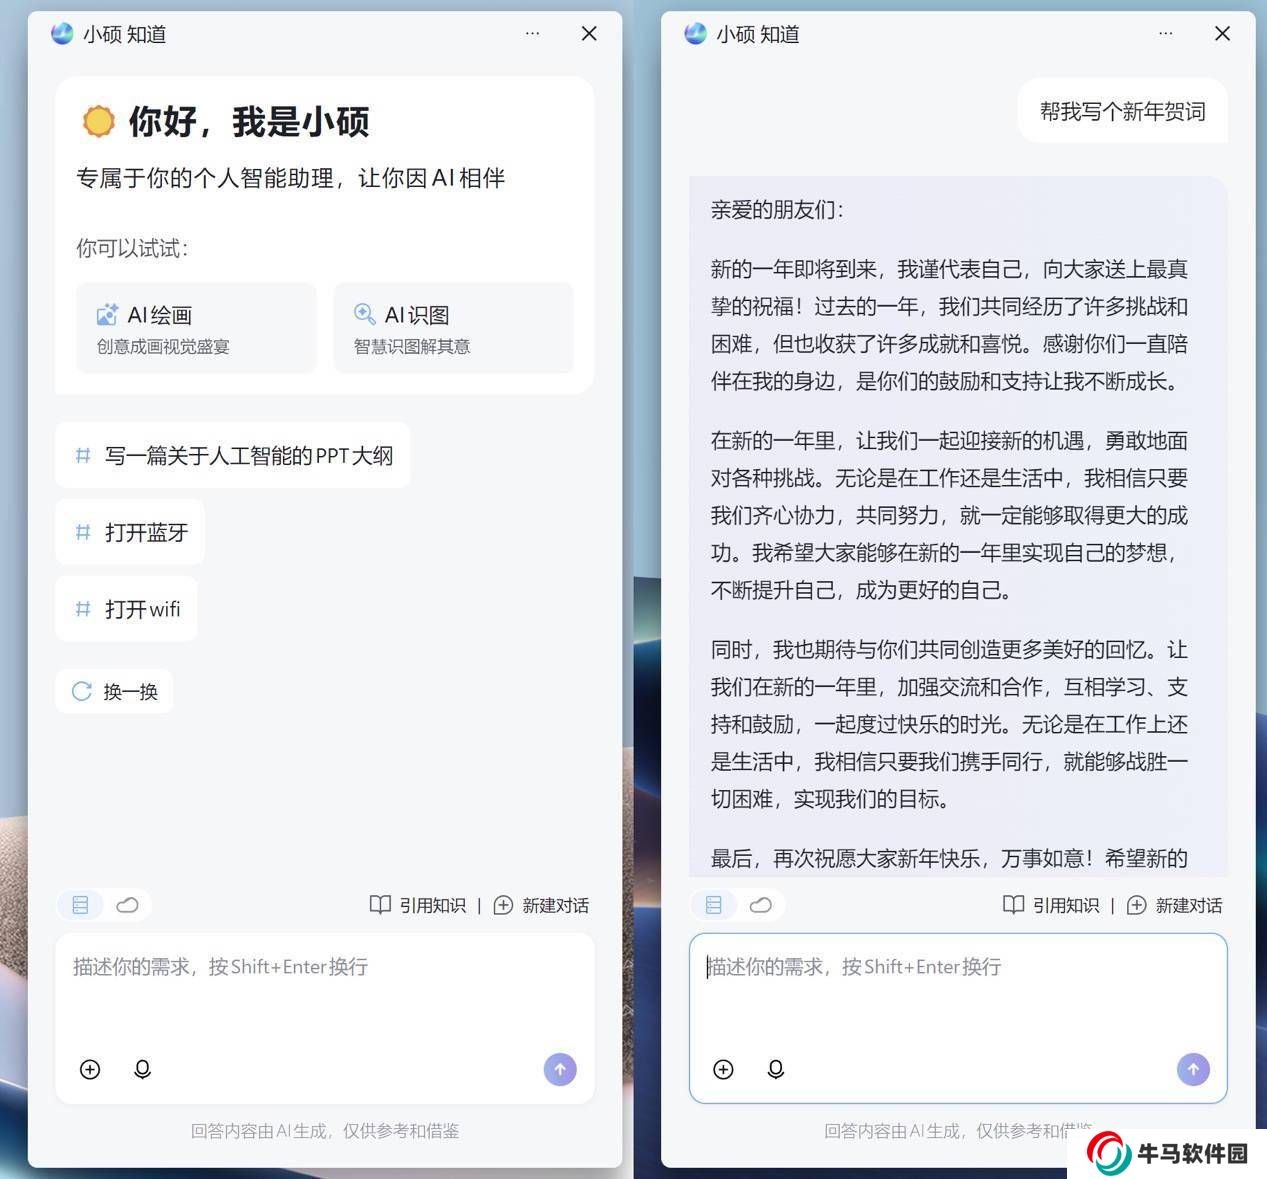Click the purple send arrow in left panel
This screenshot has width=1267, height=1179.
coord(560,1069)
